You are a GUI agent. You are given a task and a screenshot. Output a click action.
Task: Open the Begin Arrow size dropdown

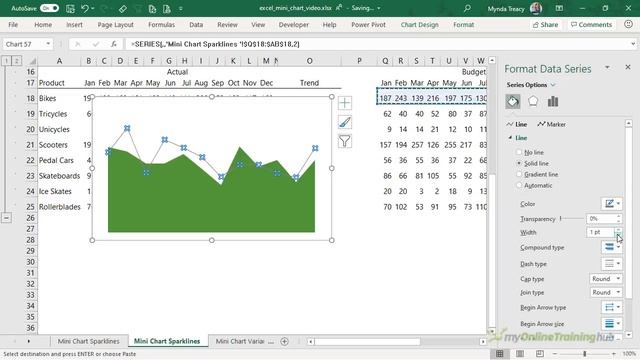pos(611,324)
